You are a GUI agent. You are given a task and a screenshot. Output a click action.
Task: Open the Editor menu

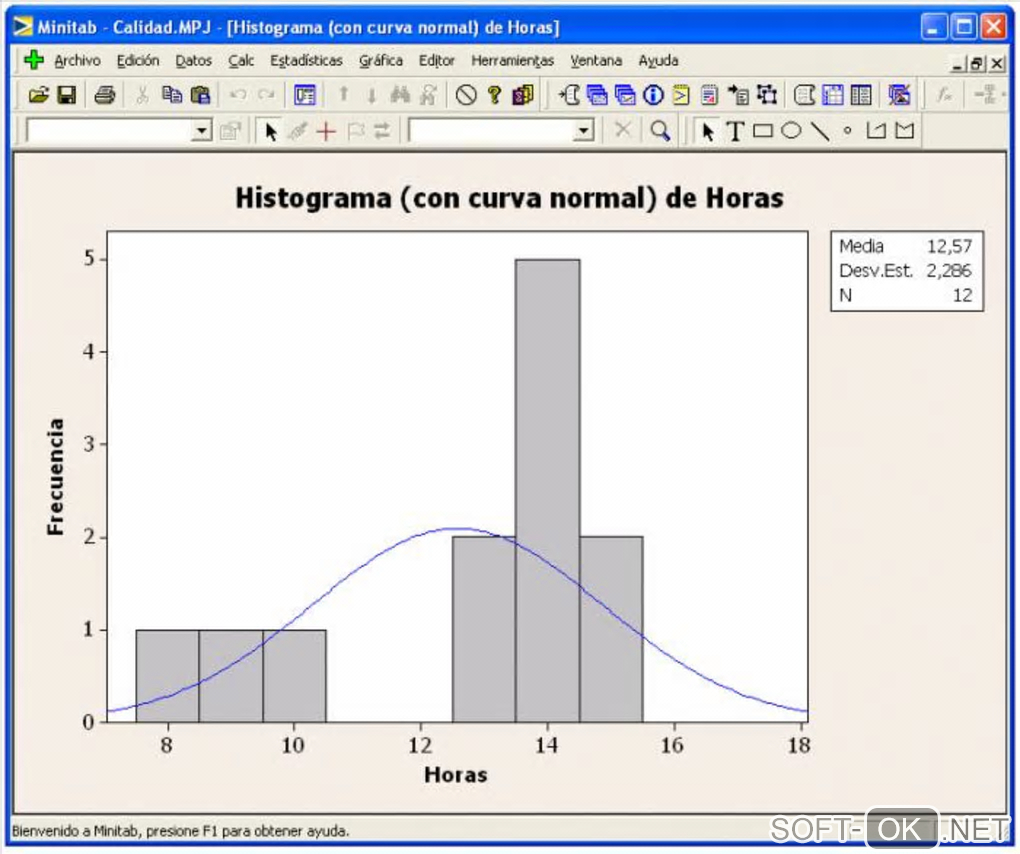coord(436,60)
